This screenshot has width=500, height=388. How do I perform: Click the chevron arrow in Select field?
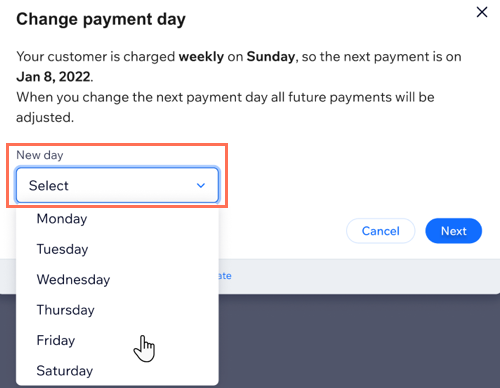201,185
